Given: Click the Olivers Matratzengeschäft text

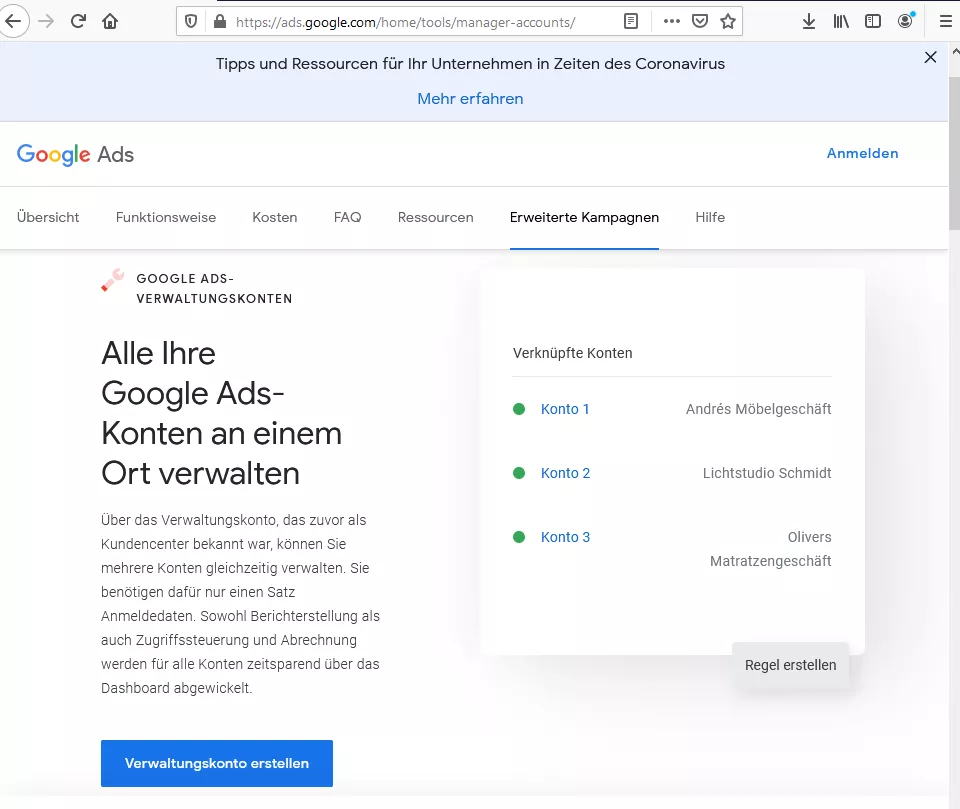Looking at the screenshot, I should [770, 549].
